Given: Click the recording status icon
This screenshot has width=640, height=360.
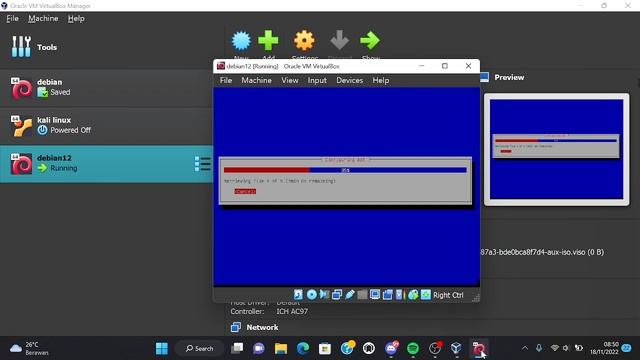Looking at the screenshot, I should coord(387,295).
